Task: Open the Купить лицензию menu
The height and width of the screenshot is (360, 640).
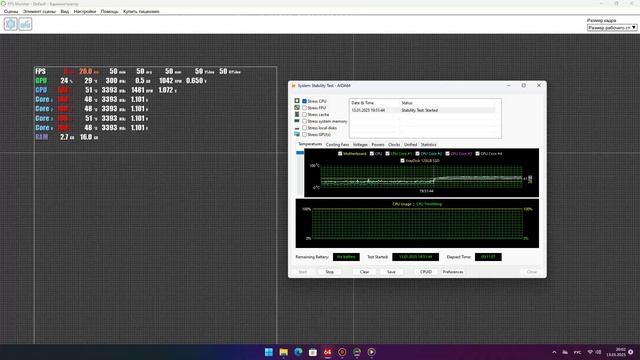Action: coord(141,11)
